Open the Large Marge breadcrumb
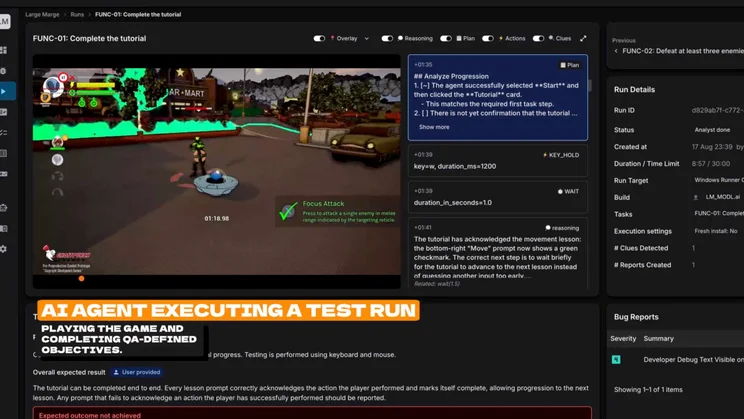 click(x=42, y=15)
